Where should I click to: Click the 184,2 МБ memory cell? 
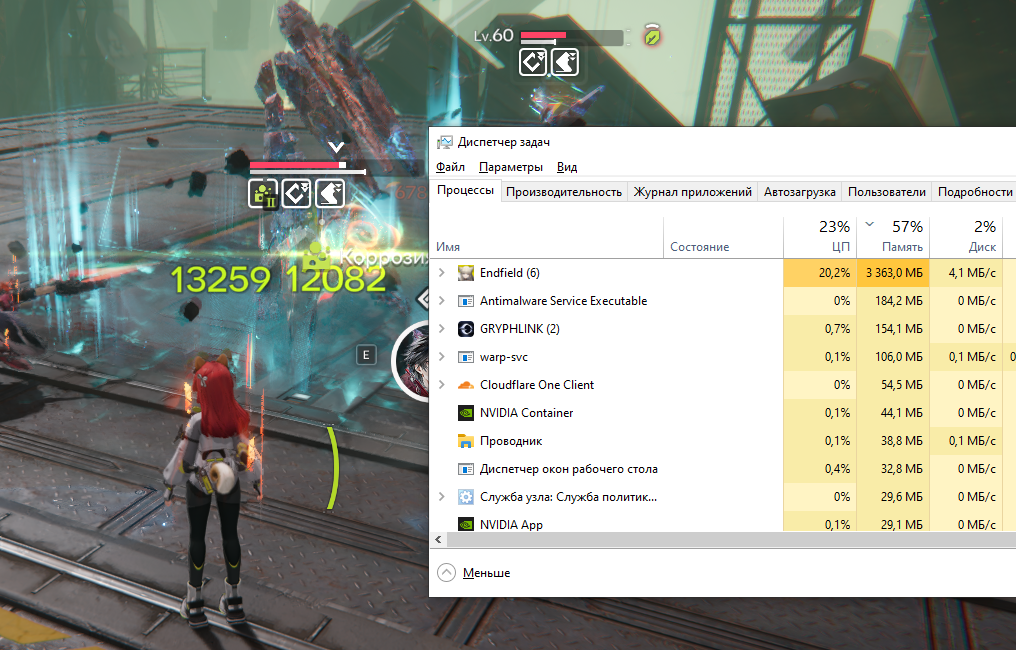pyautogui.click(x=894, y=301)
